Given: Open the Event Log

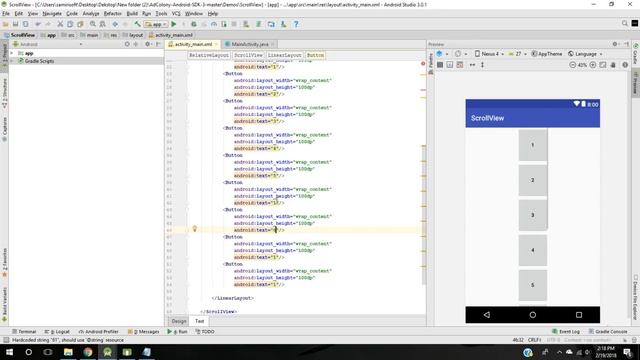Looking at the screenshot, I should pos(566,331).
